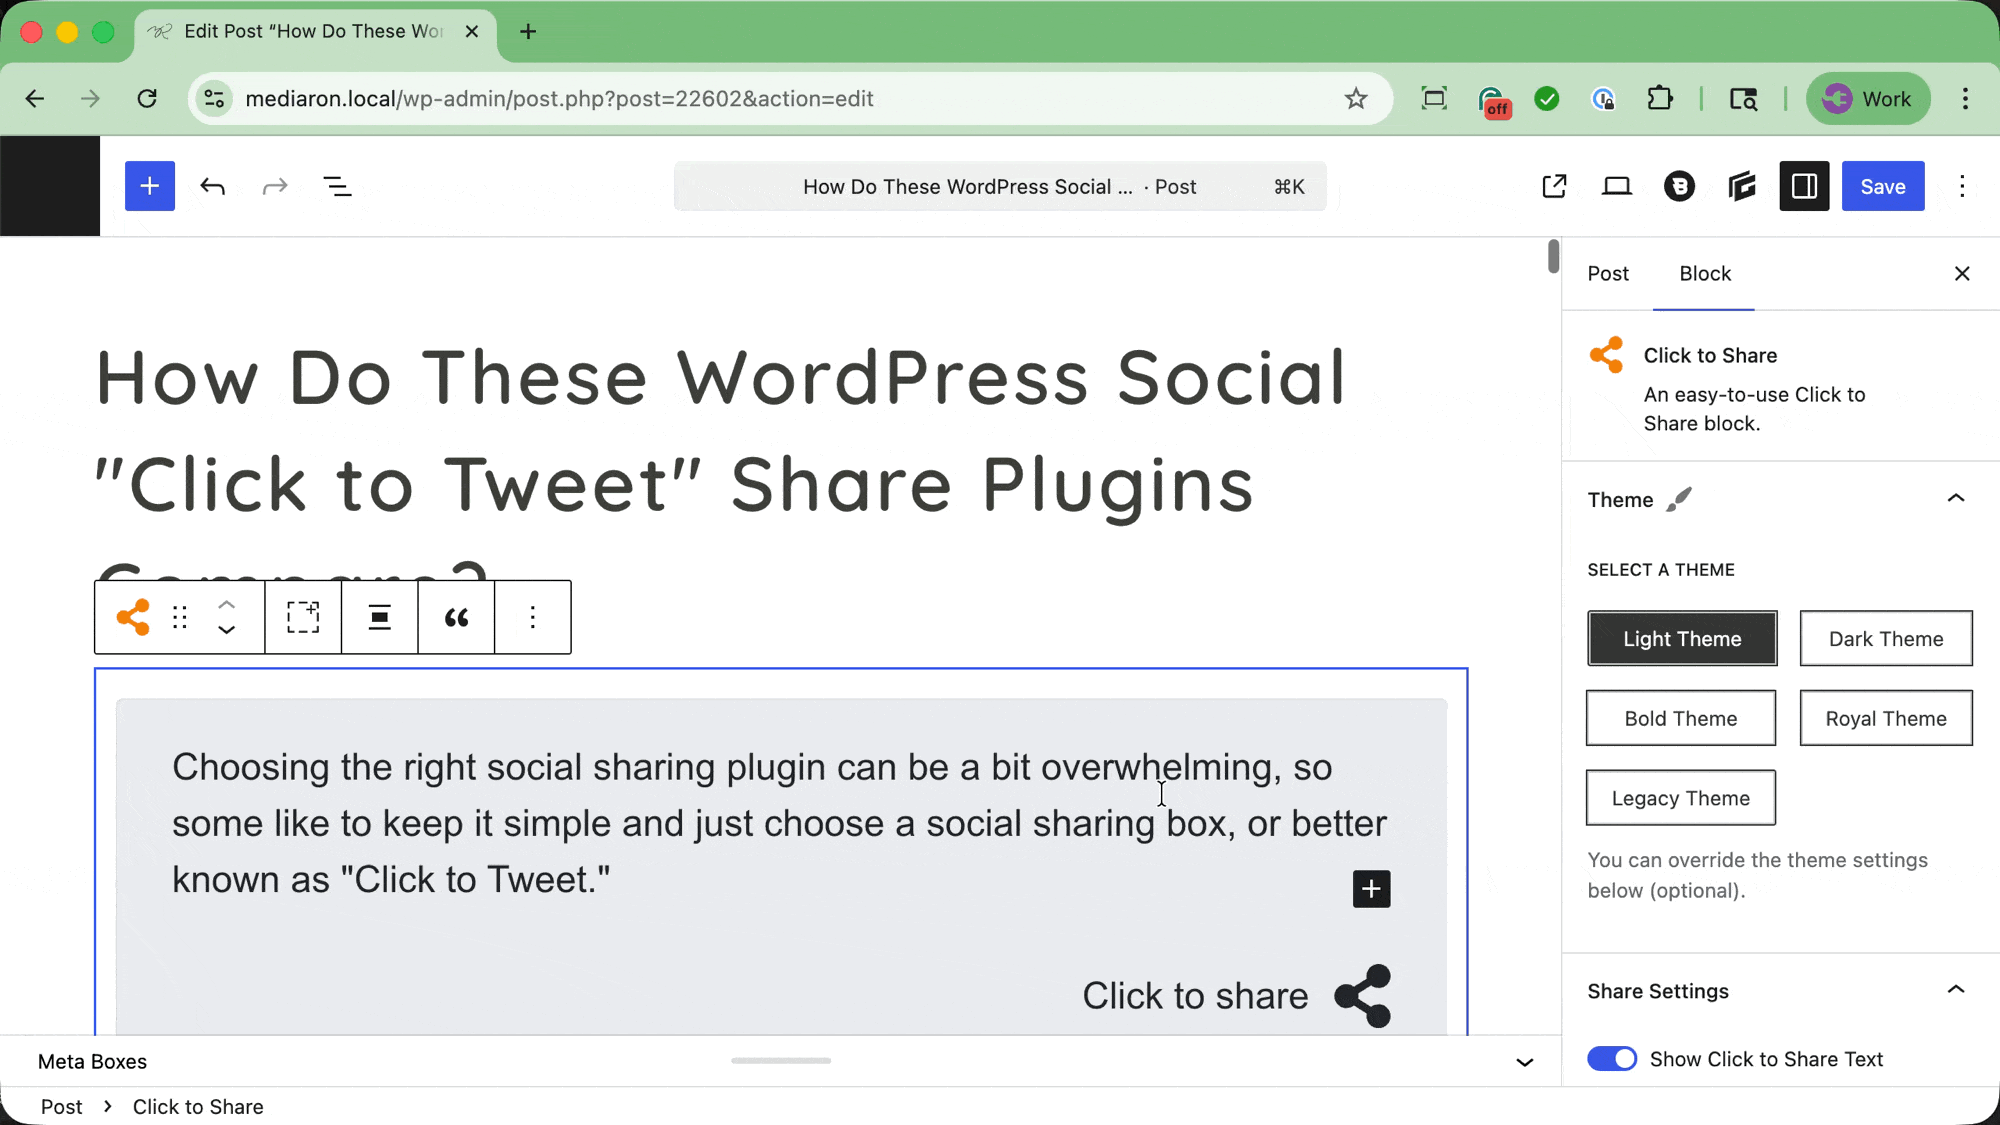Click the quote mark toolbar button
Screen dimensions: 2000x1125
[x=456, y=617]
